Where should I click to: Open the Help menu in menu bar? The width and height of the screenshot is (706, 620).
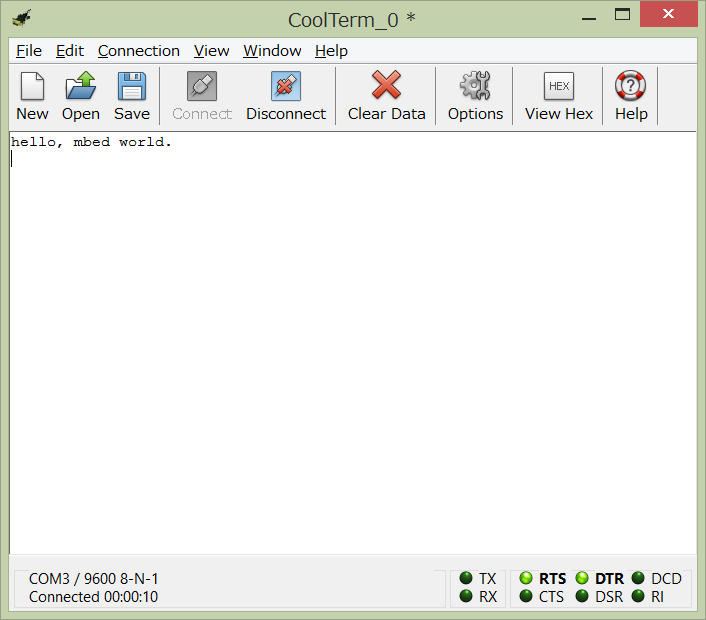tap(331, 51)
